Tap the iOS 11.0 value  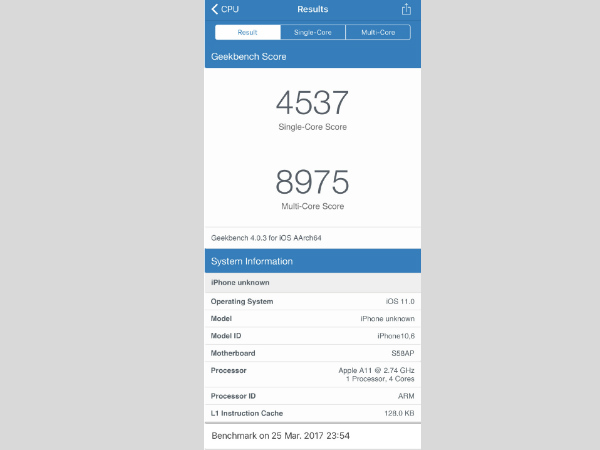pyautogui.click(x=400, y=302)
